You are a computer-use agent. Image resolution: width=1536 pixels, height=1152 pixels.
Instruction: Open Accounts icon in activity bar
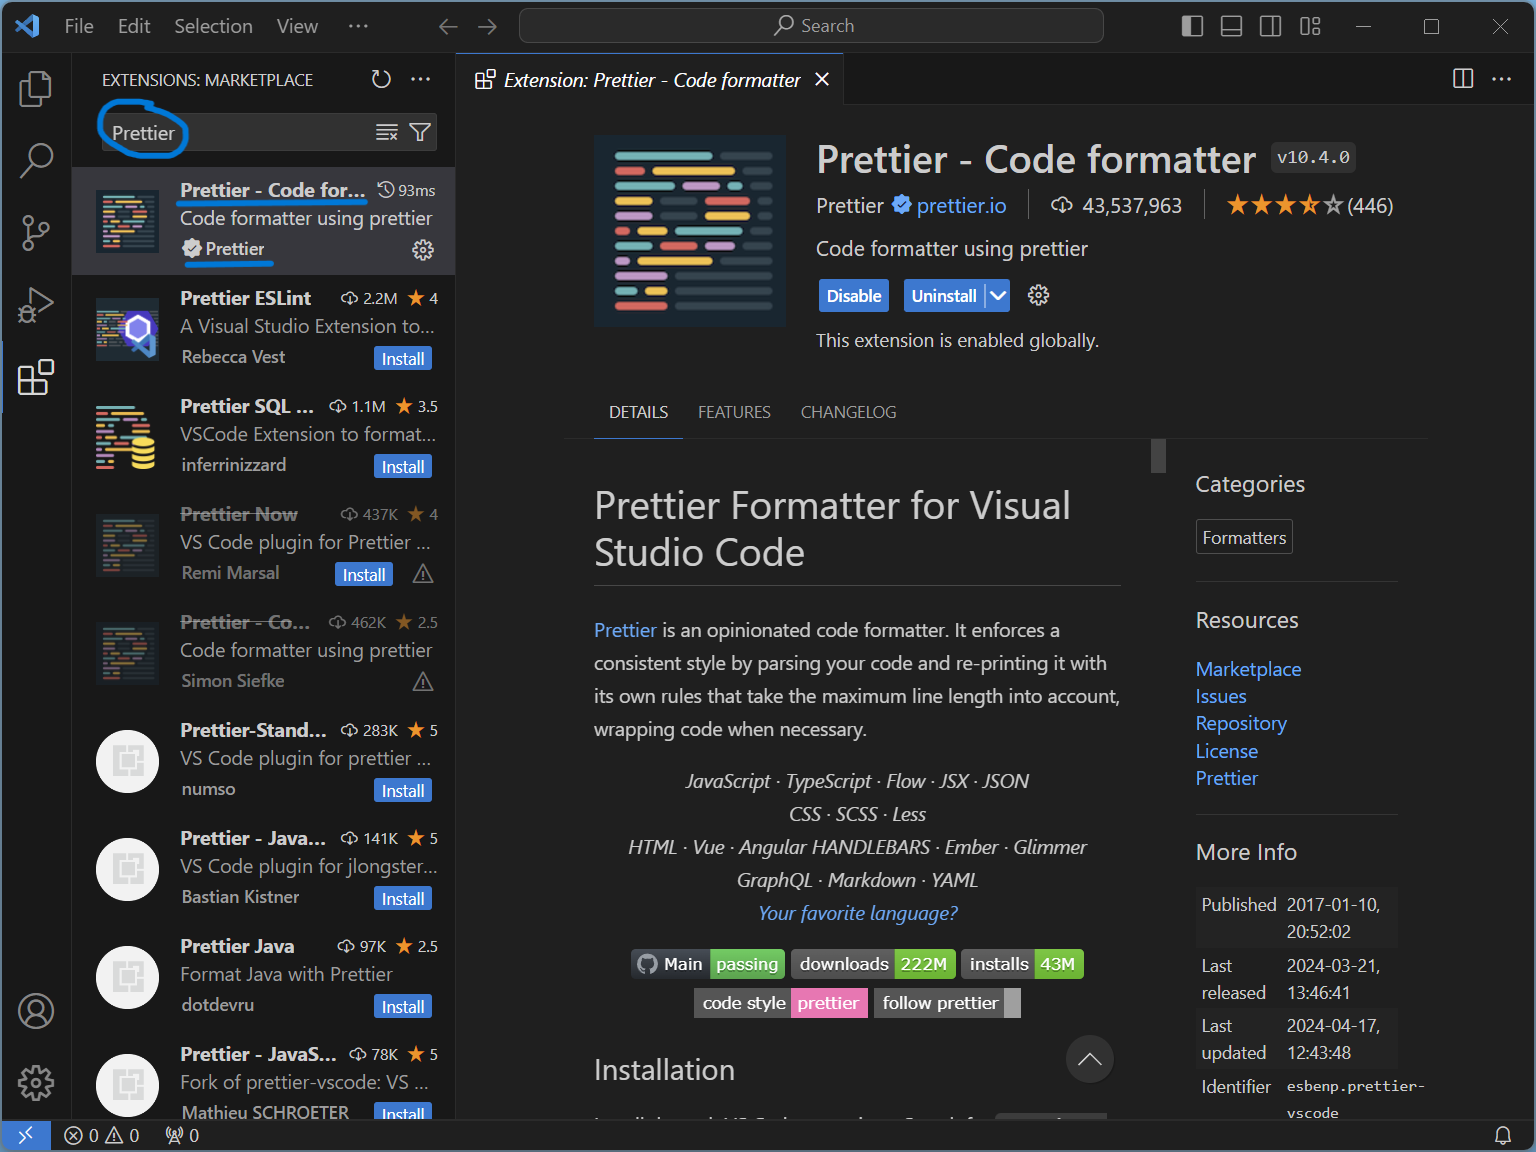[36, 1011]
